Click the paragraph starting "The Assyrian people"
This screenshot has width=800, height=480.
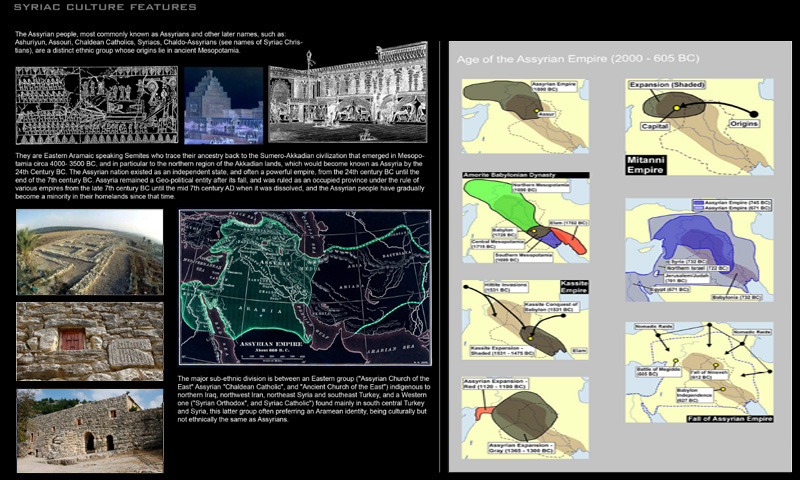[x=159, y=42]
